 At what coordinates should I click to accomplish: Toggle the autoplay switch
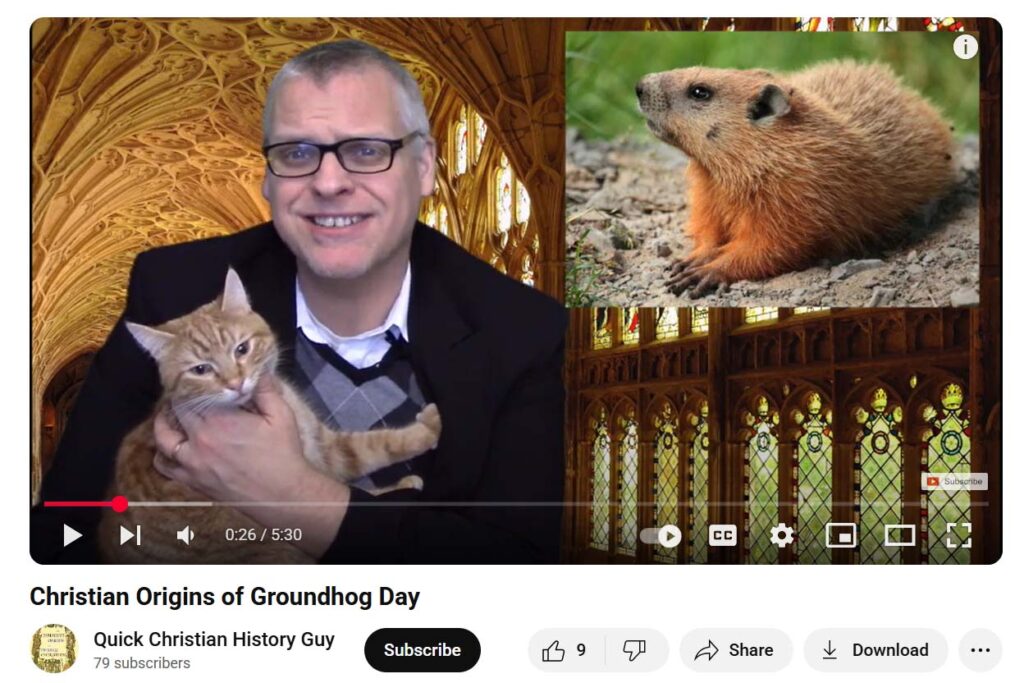coord(660,536)
